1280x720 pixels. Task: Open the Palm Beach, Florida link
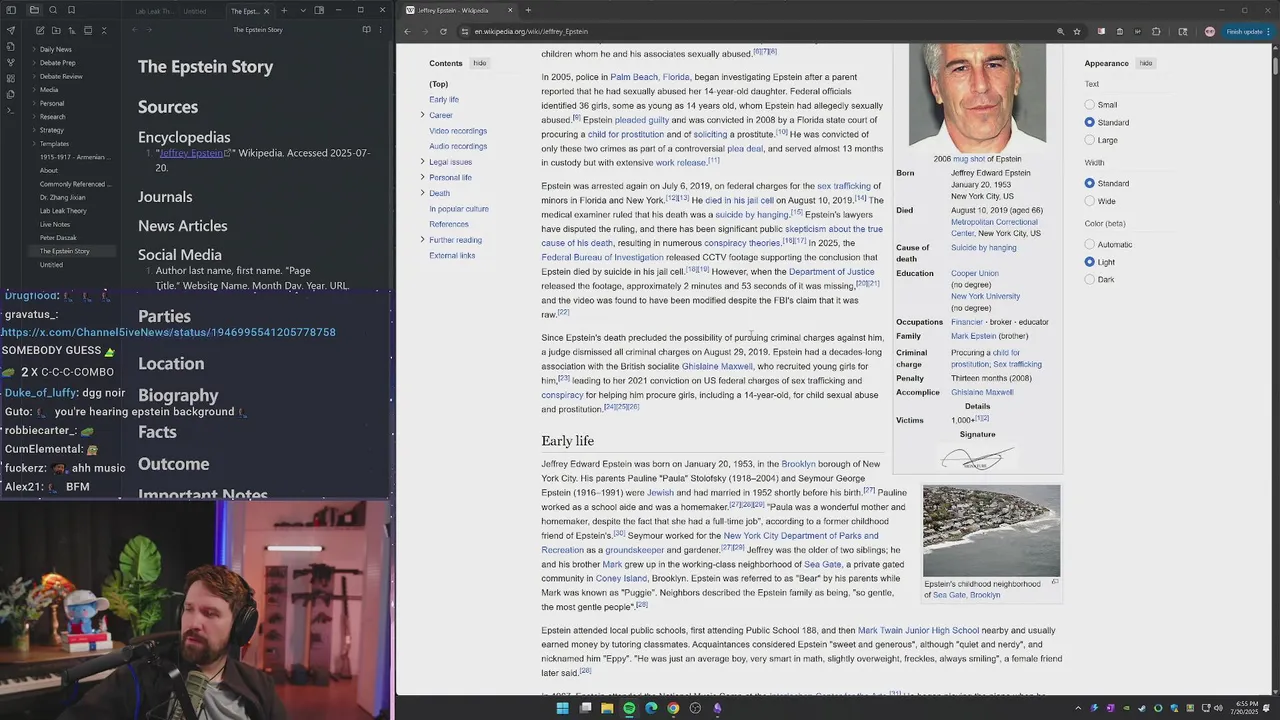650,77
